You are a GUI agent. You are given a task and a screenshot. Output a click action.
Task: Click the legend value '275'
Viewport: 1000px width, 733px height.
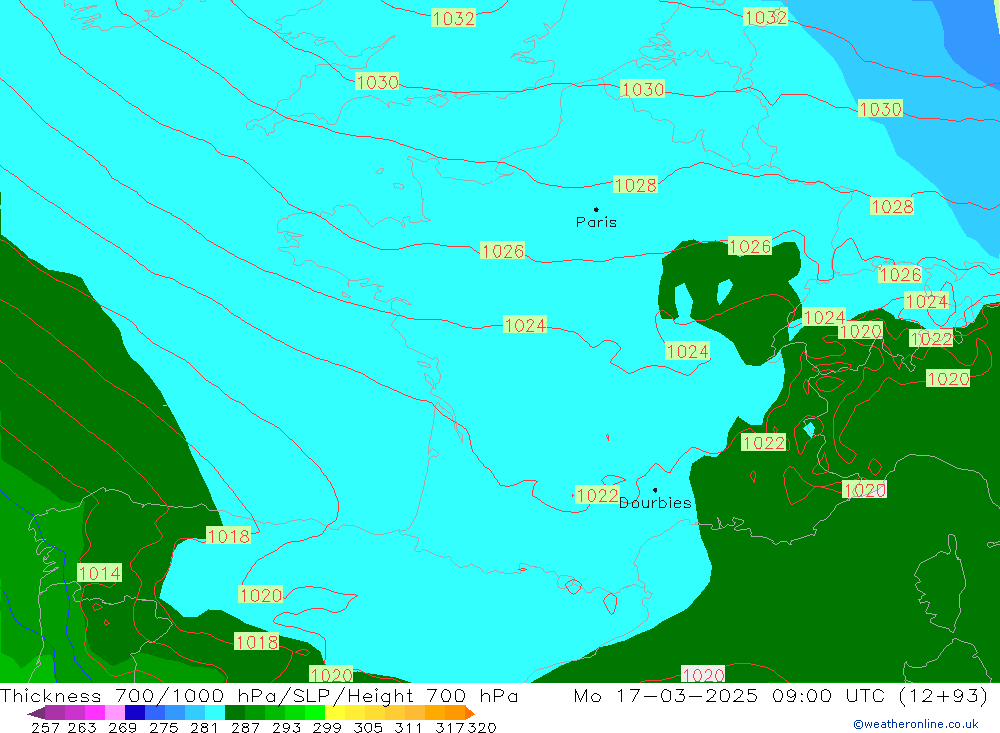coord(164,727)
